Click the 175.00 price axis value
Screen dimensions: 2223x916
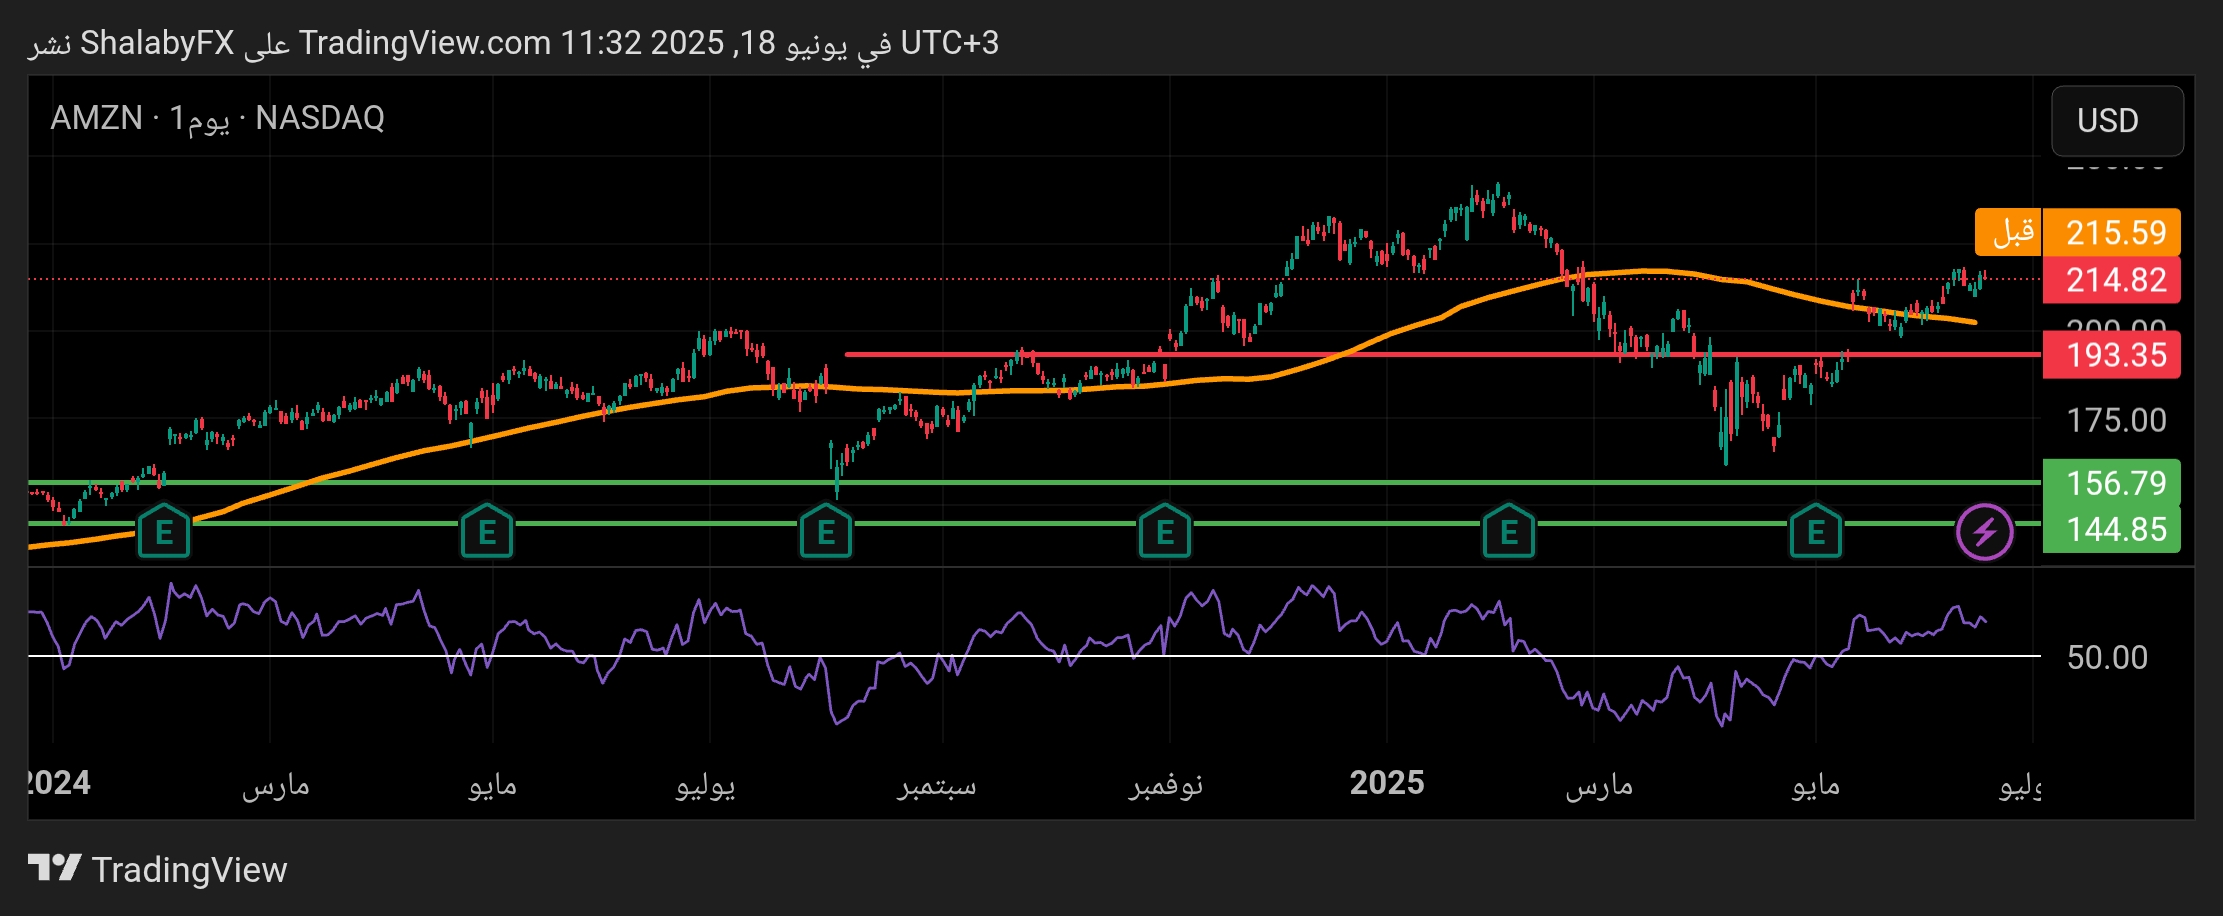2116,420
